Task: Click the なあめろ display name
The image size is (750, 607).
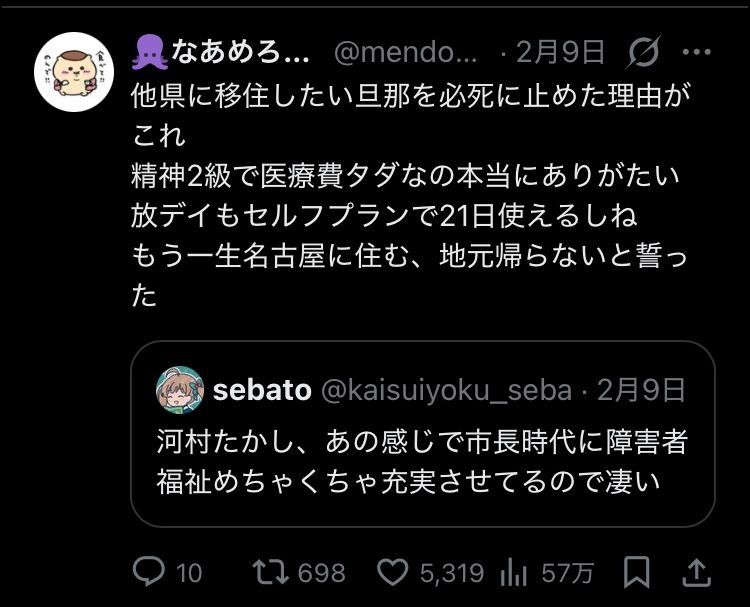Action: coord(241,51)
